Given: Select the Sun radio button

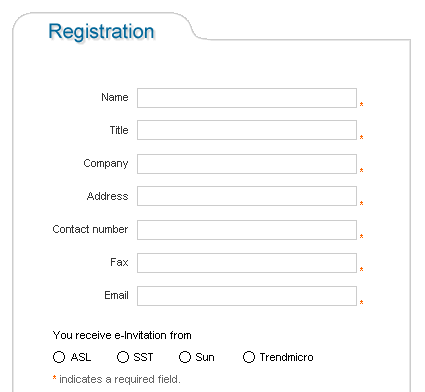Looking at the screenshot, I should (185, 357).
